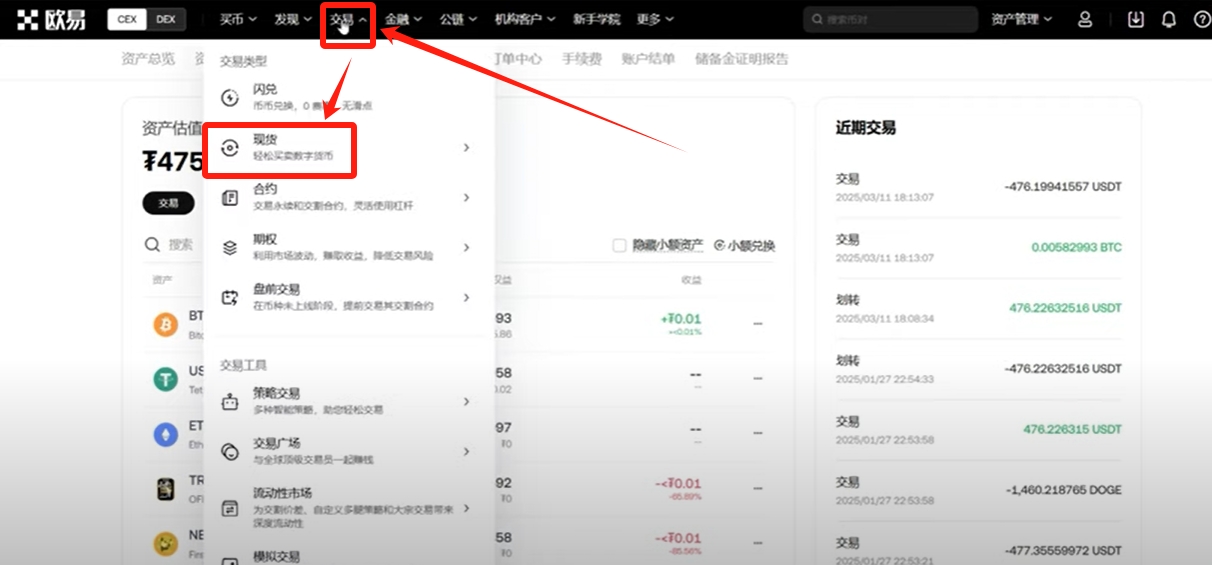This screenshot has height=565, width=1212.
Task: Tick the 隐藏小额资产 checkbox
Action: [619, 245]
